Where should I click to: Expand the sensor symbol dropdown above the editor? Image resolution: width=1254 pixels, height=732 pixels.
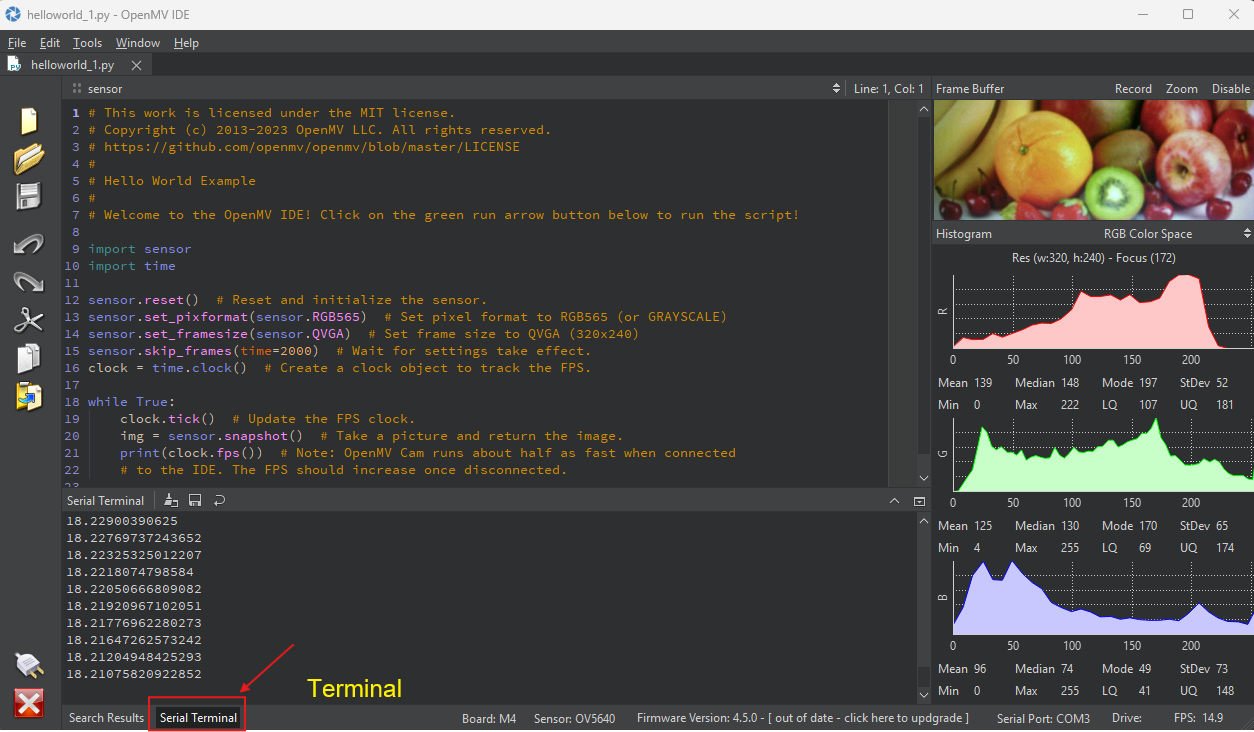point(836,89)
